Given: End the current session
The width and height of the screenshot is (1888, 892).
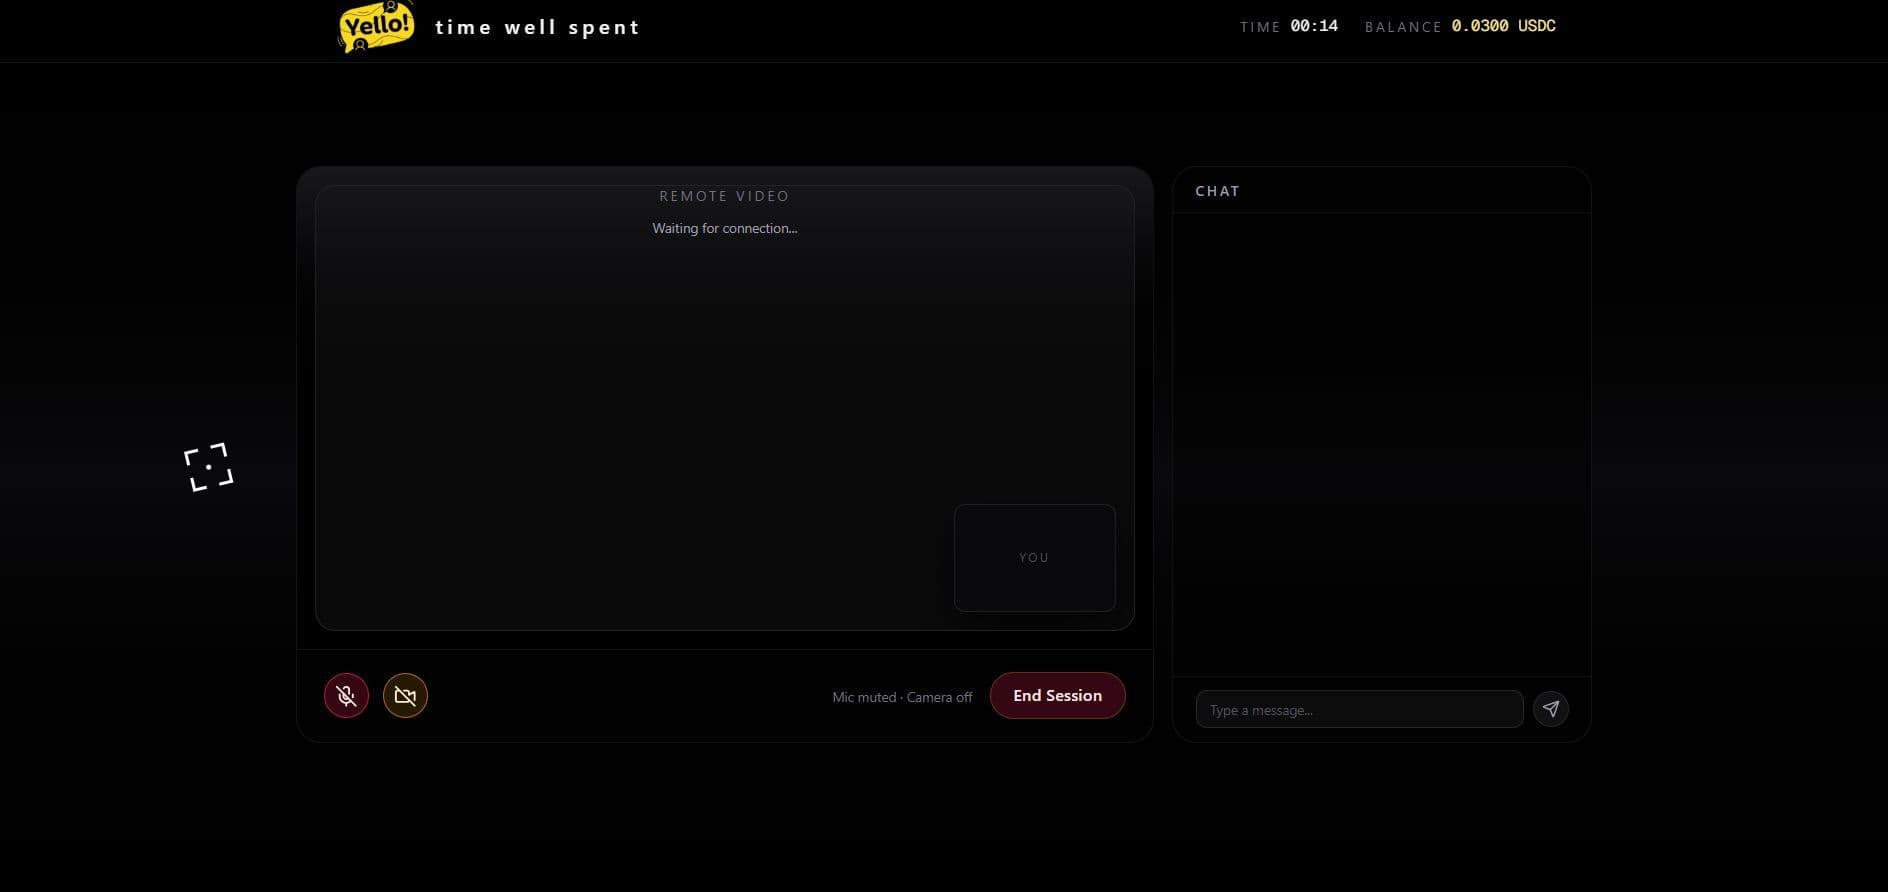Looking at the screenshot, I should tap(1057, 696).
